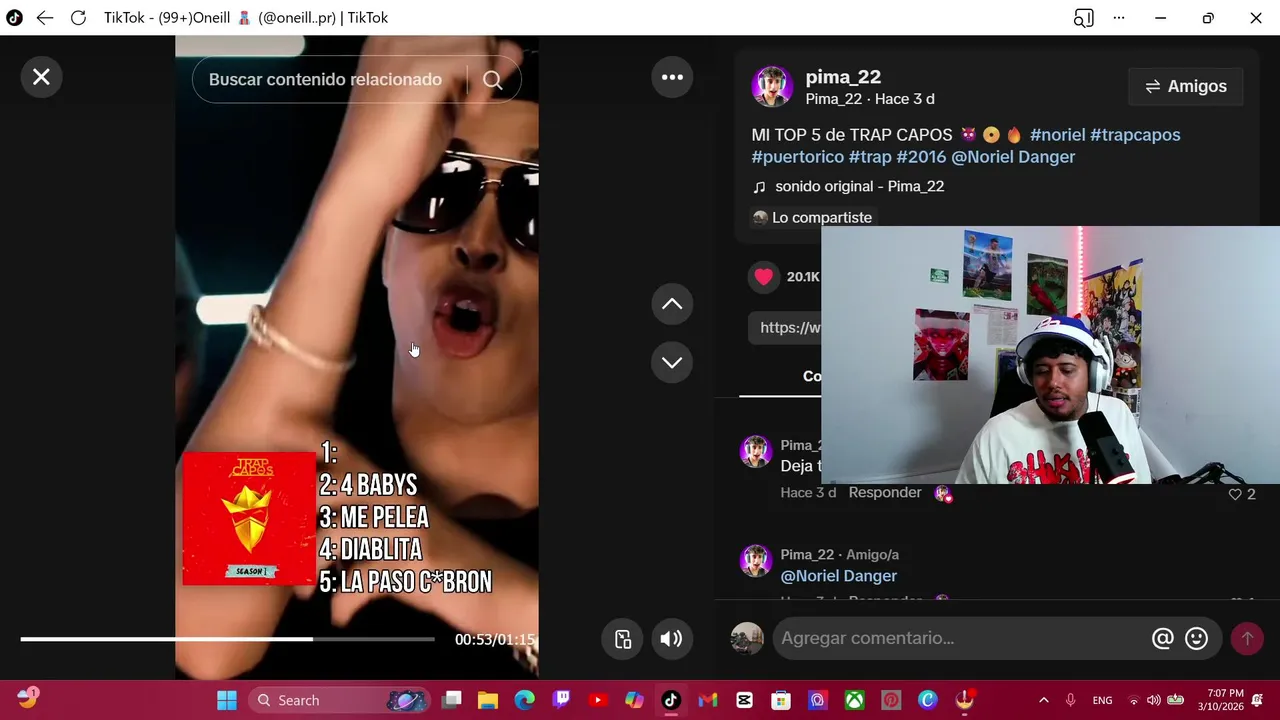The height and width of the screenshot is (720, 1280).
Task: Show hidden system tray icons chevron
Action: [x=1044, y=700]
